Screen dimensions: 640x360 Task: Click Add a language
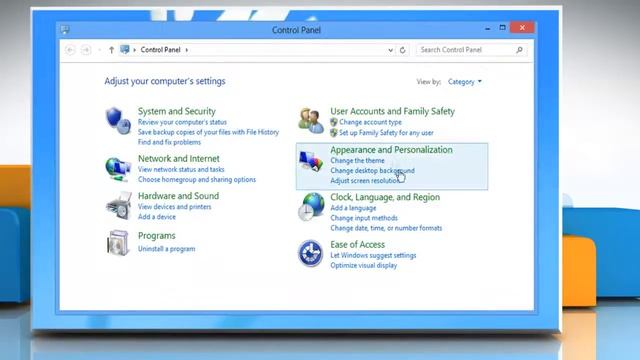353,208
